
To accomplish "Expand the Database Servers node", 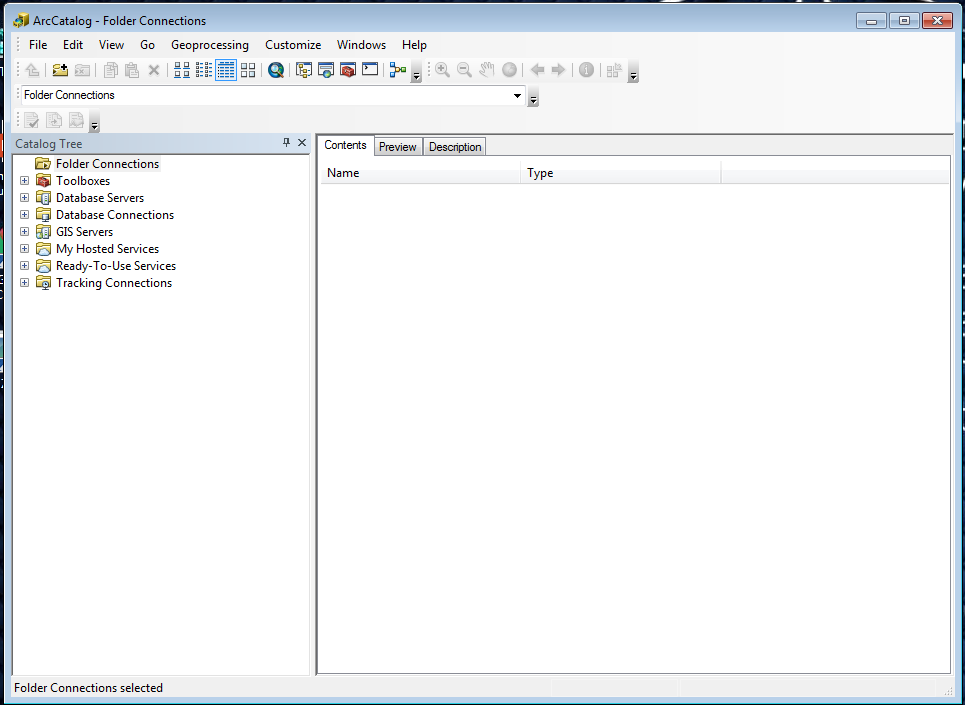I will [x=25, y=197].
